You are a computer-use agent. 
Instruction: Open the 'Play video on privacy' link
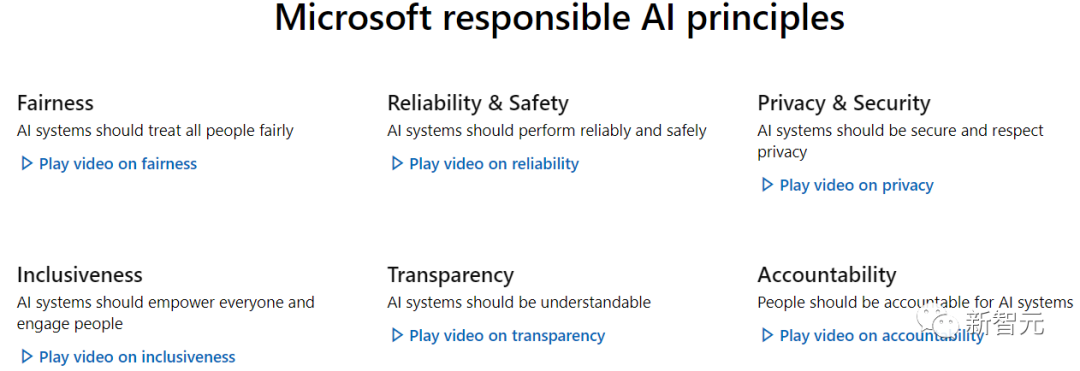847,185
